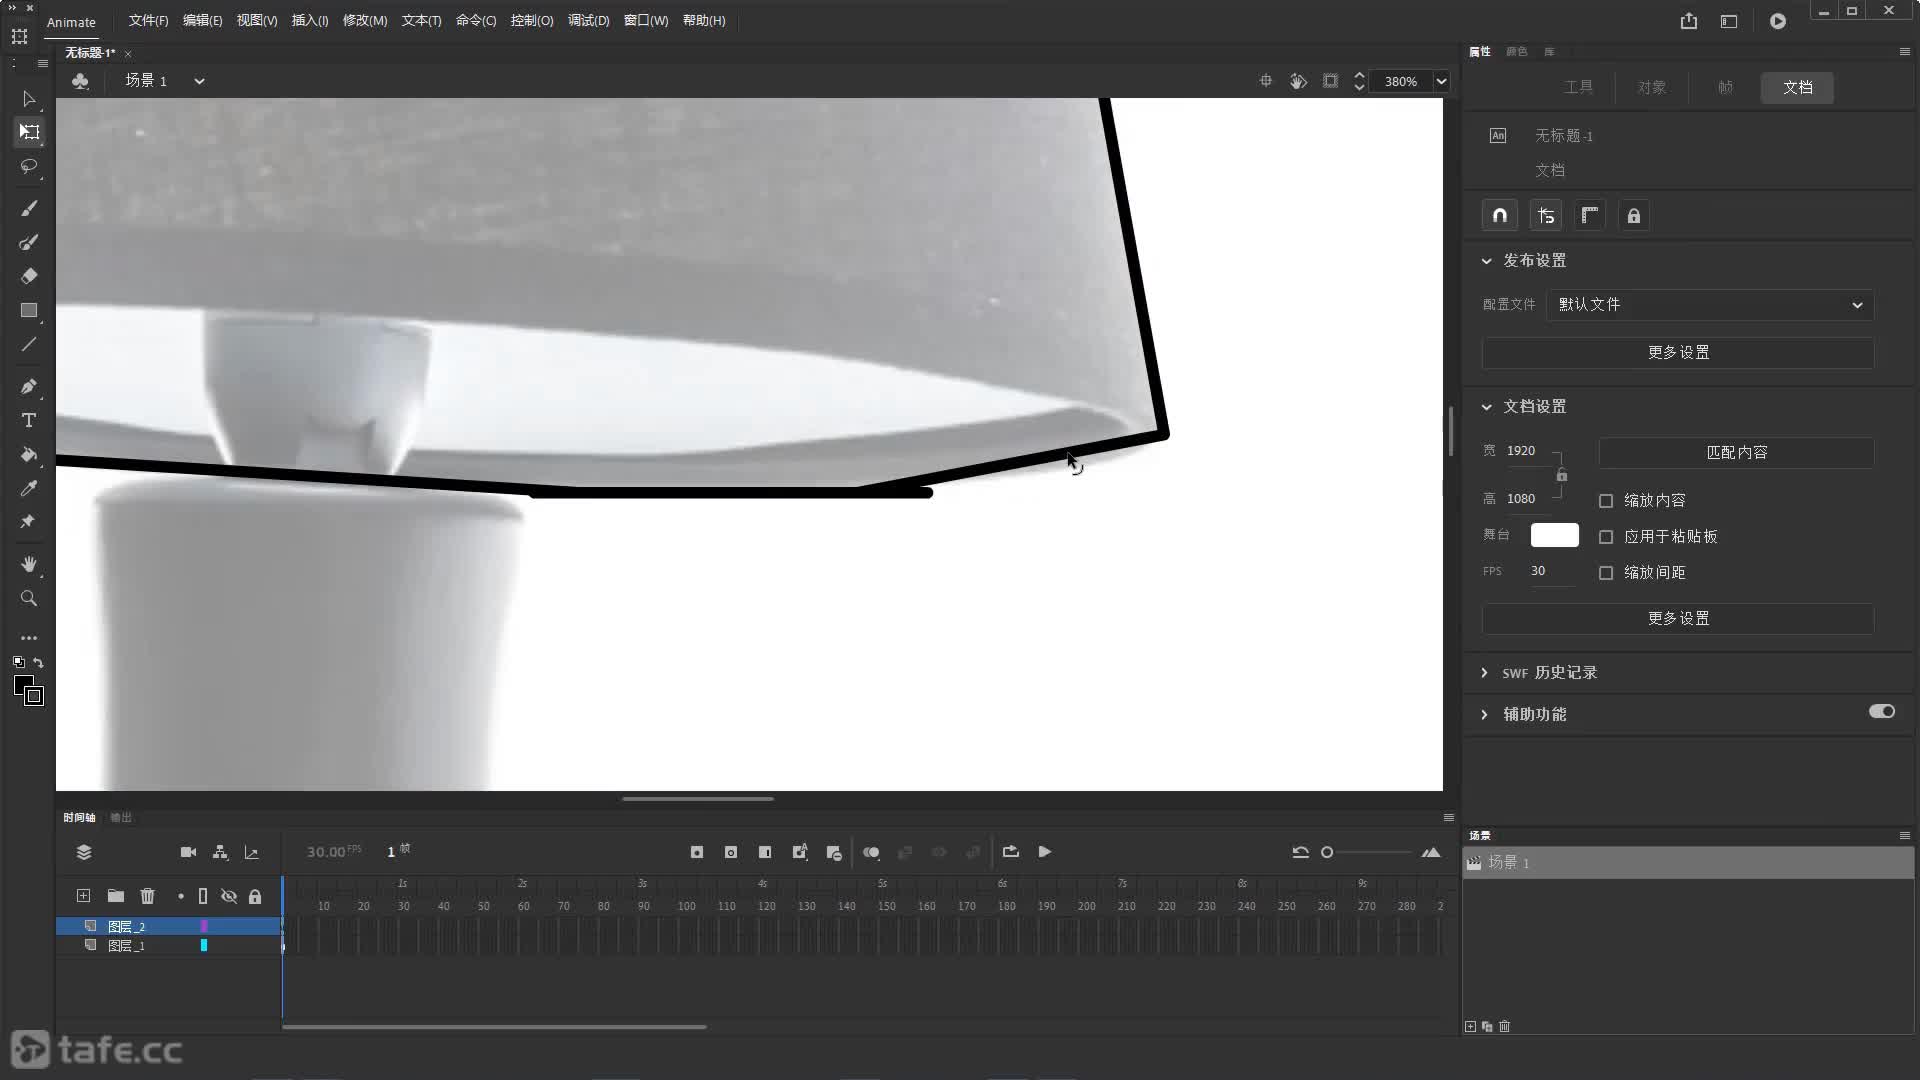Open the 修改(M) menu
The height and width of the screenshot is (1080, 1920).
click(x=365, y=21)
